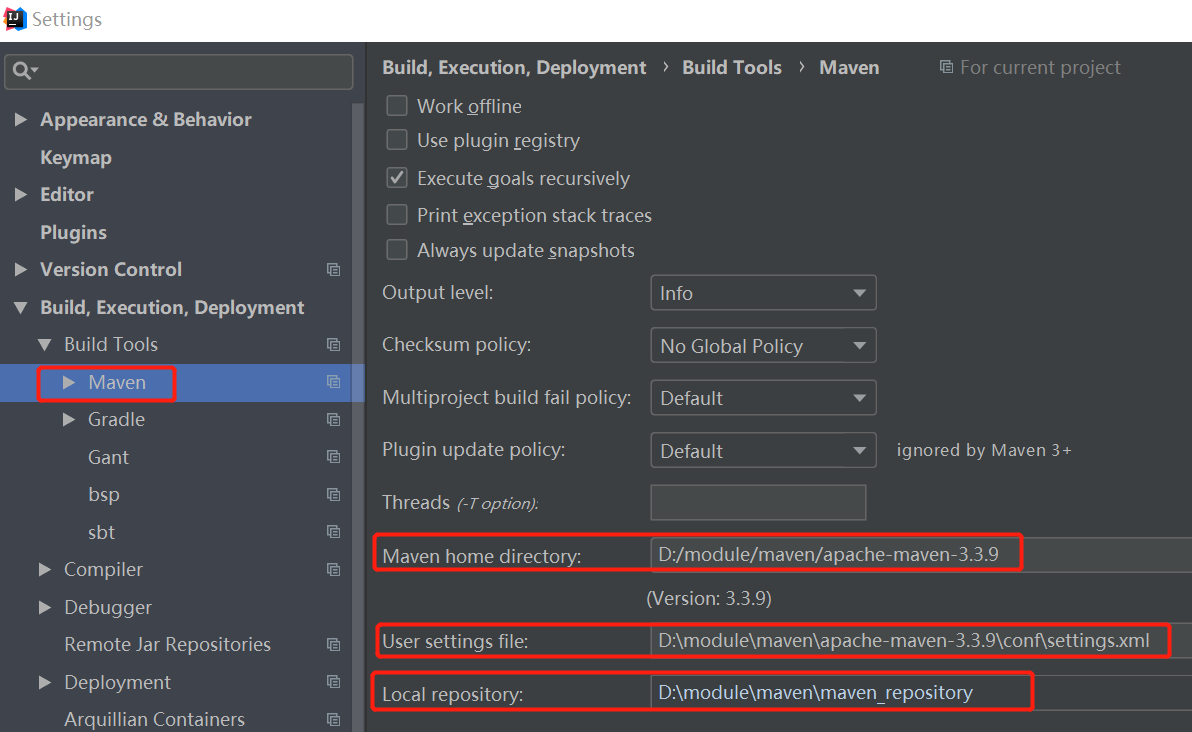Image resolution: width=1192 pixels, height=732 pixels.
Task: Click the Local repository path field
Action: click(840, 692)
